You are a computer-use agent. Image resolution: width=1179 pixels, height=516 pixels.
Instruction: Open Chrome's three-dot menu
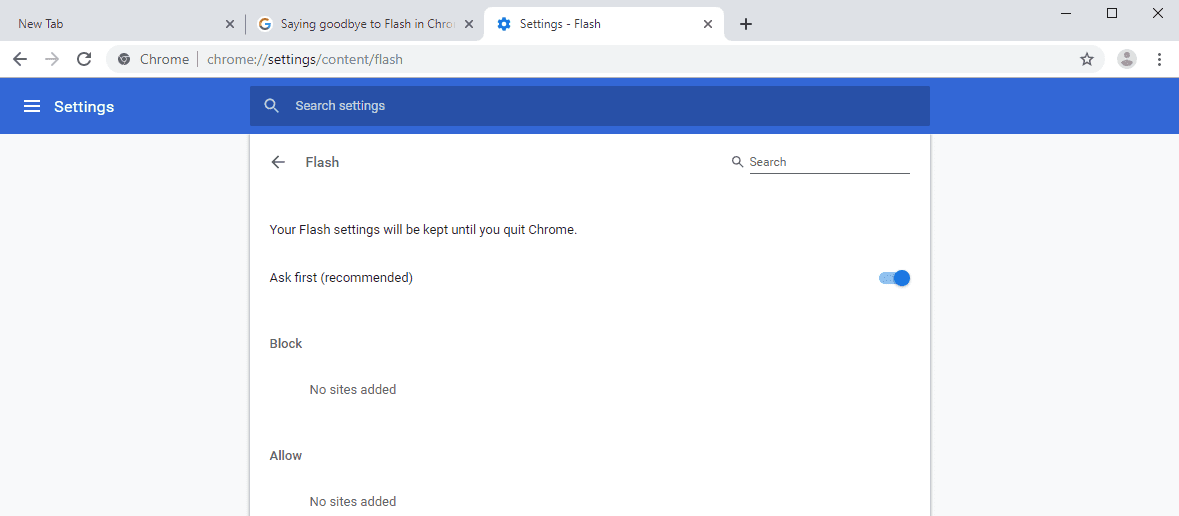click(x=1159, y=59)
